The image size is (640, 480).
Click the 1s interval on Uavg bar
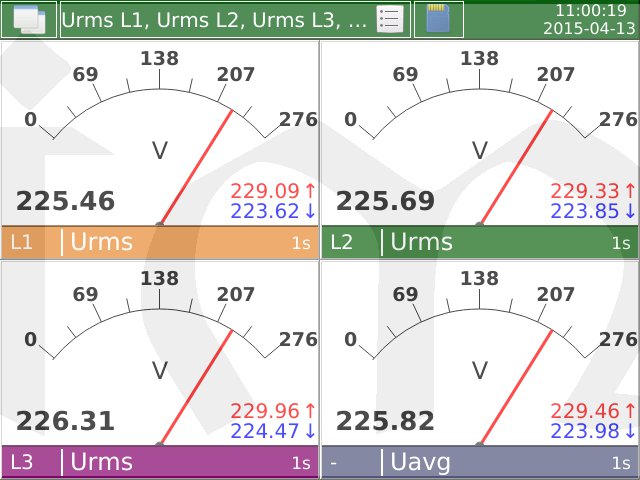(x=621, y=463)
